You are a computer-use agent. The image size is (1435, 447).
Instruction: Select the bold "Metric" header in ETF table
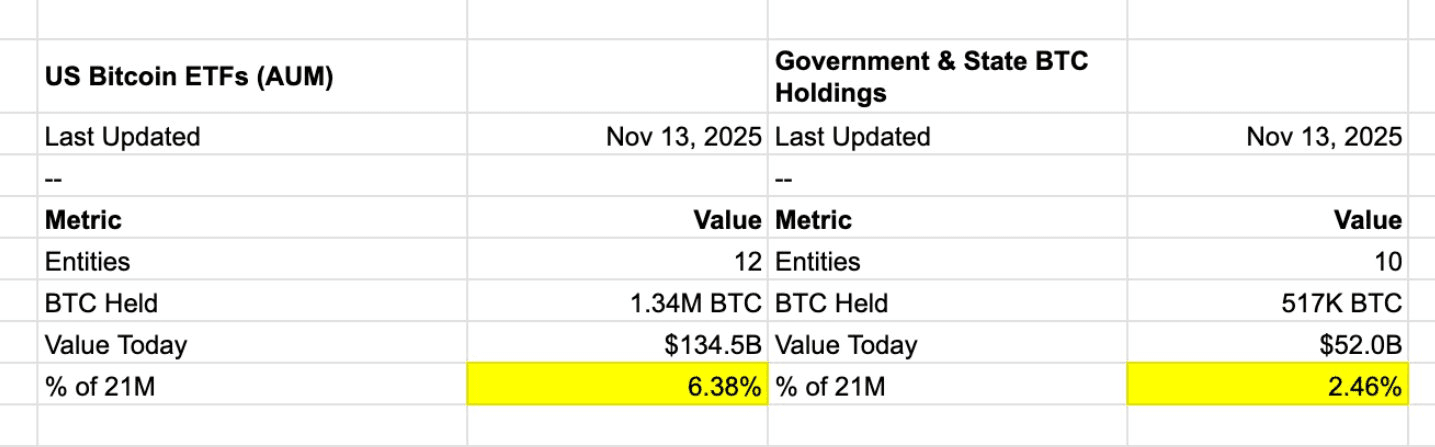coord(83,220)
